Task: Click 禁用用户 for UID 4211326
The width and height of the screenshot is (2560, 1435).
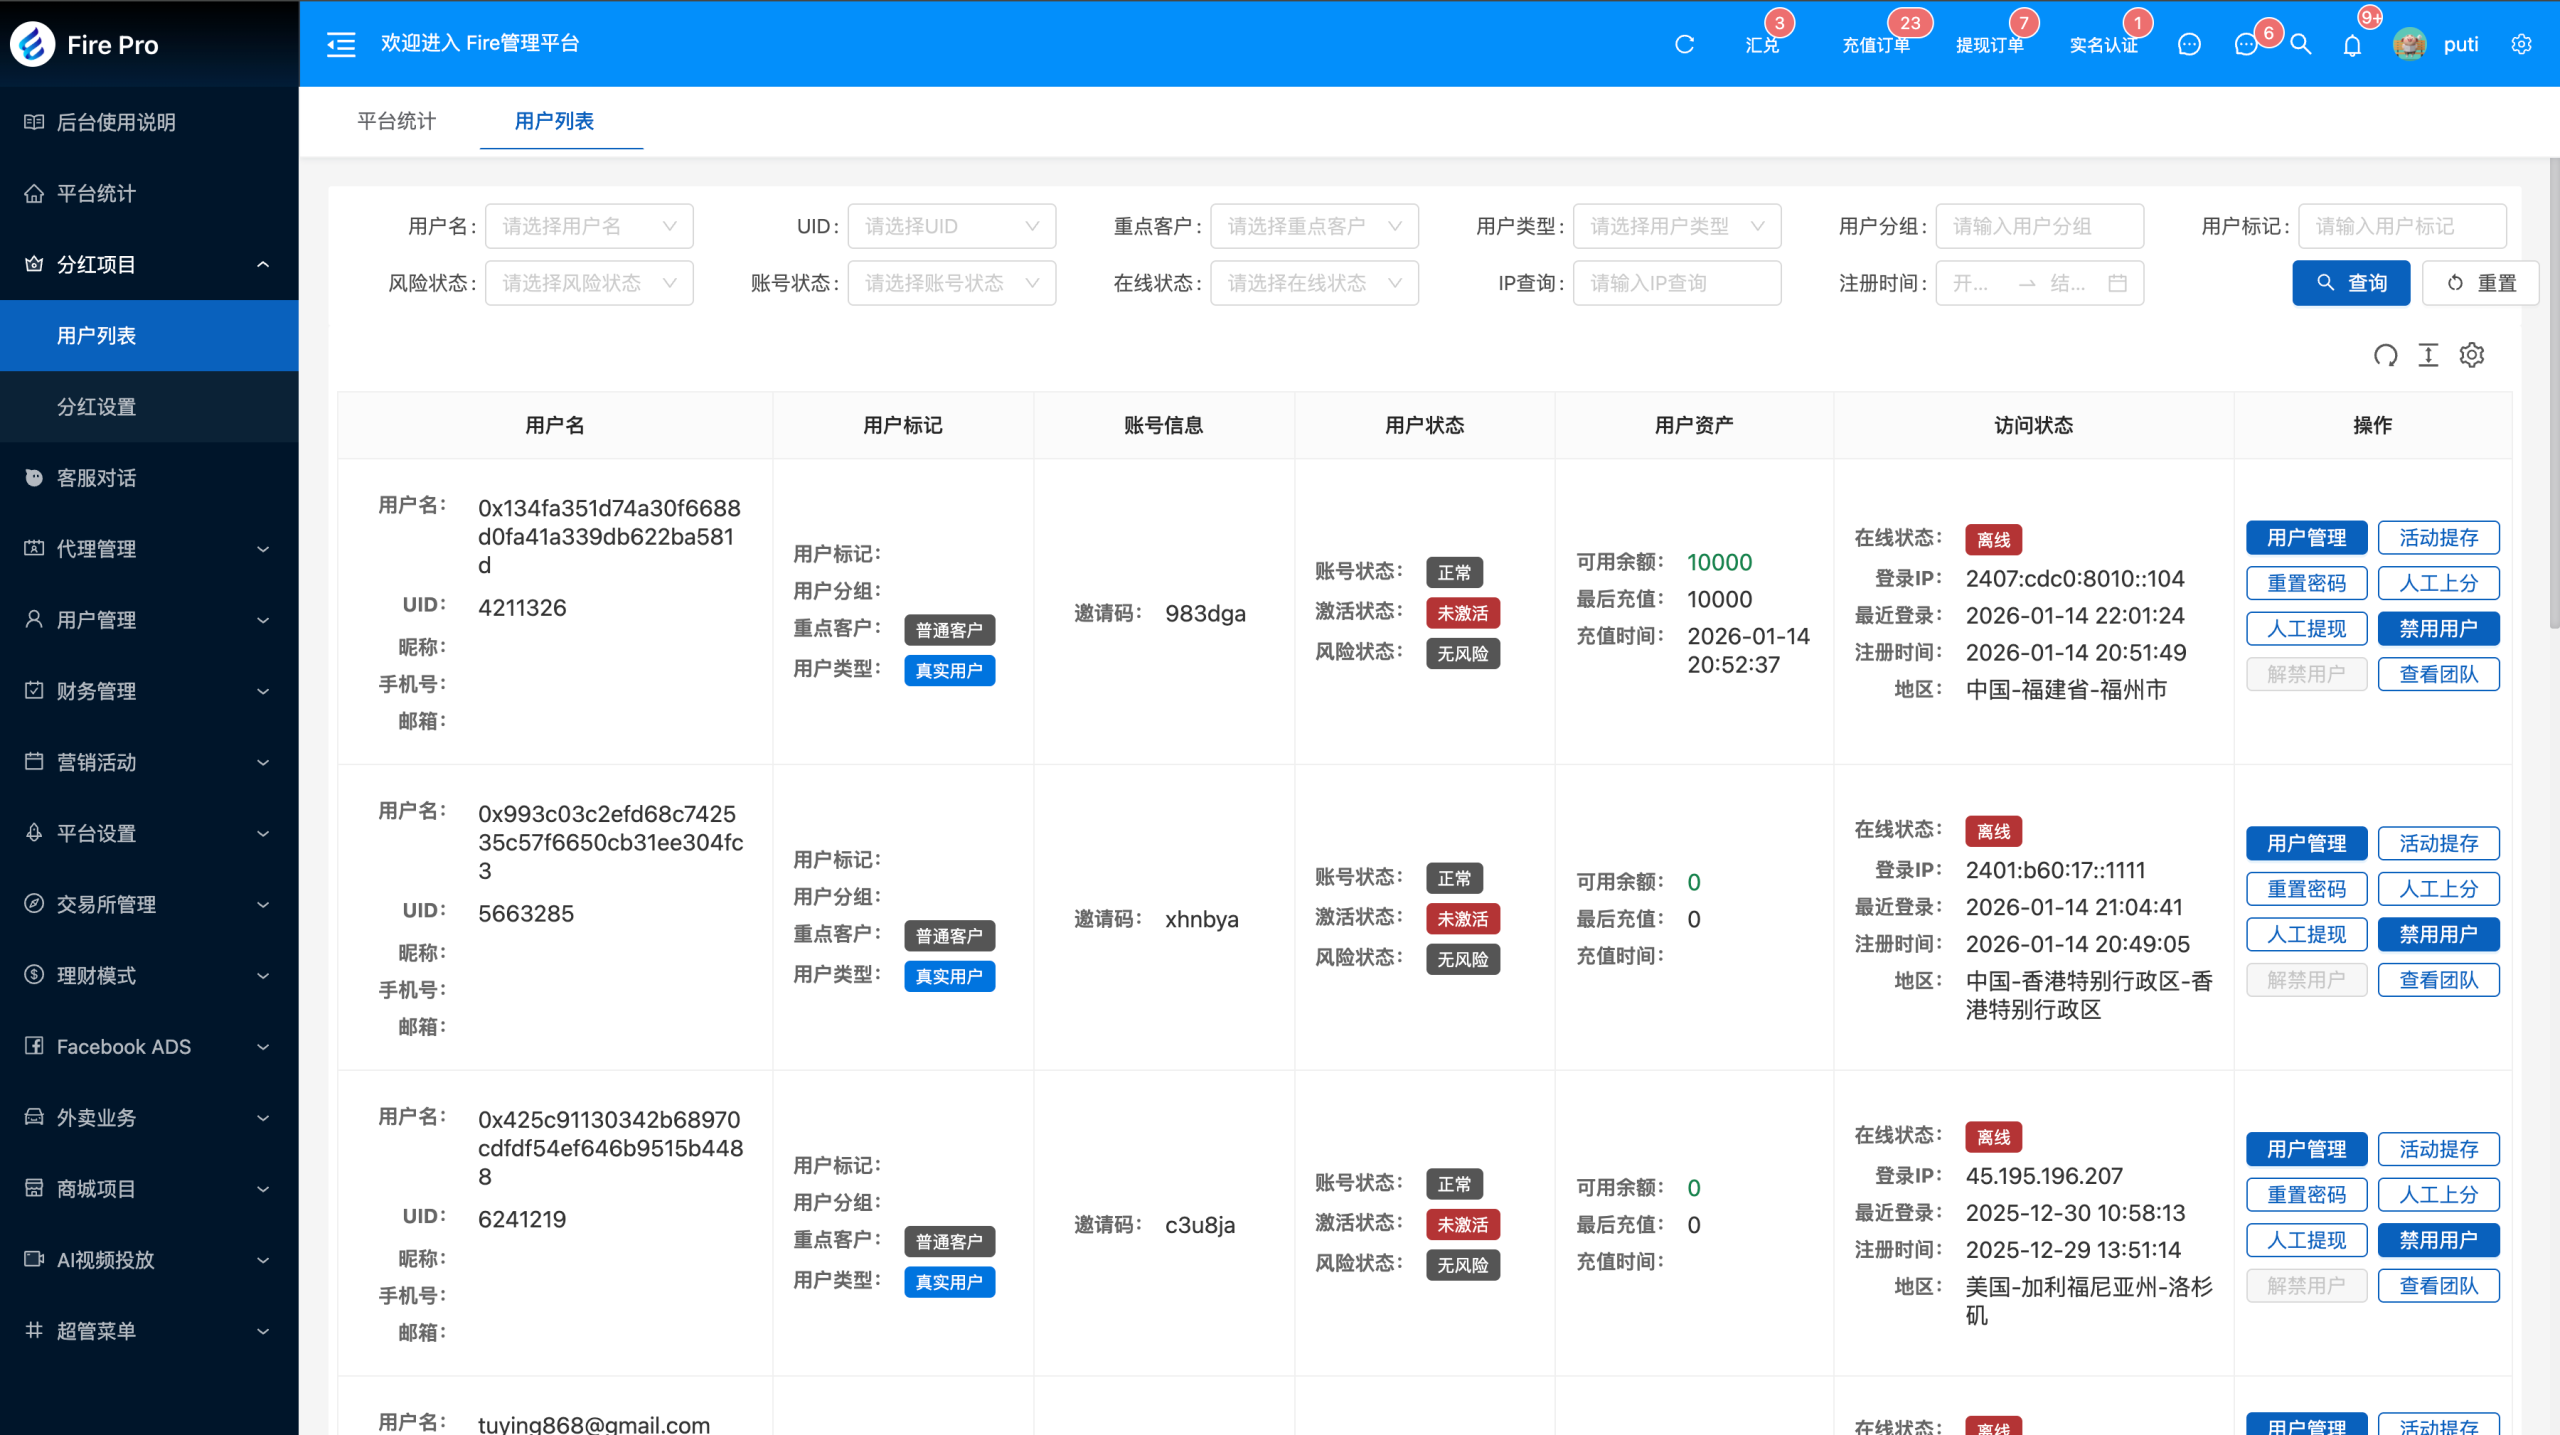Action: [2438, 628]
